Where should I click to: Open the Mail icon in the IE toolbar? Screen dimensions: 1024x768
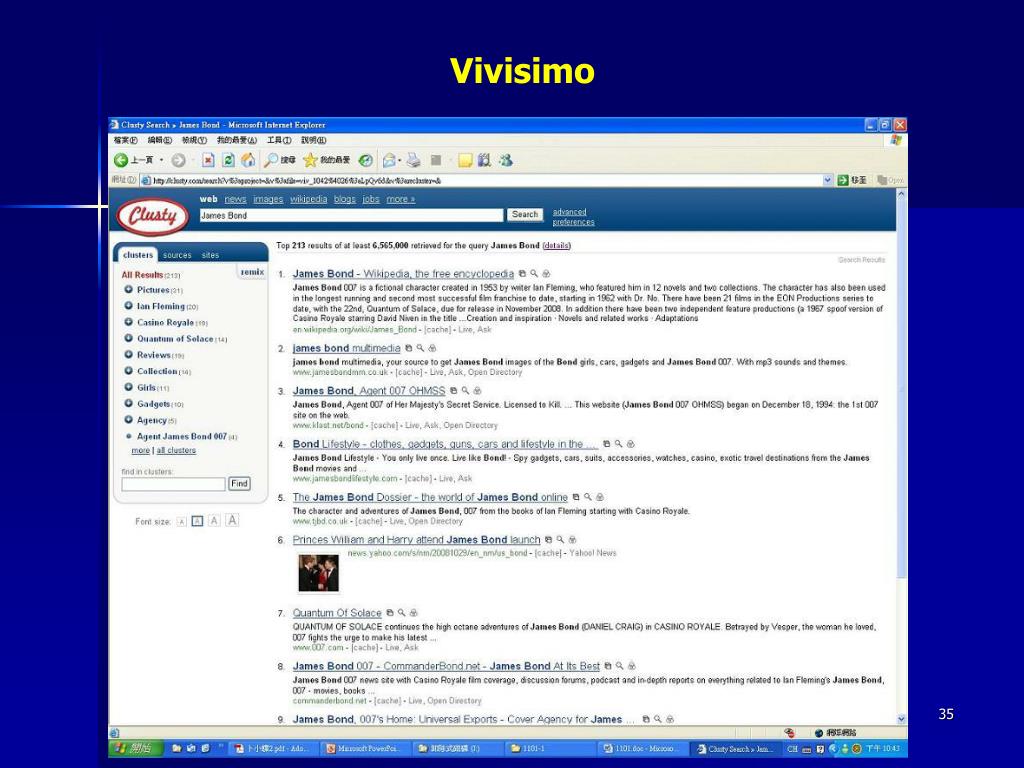click(391, 160)
